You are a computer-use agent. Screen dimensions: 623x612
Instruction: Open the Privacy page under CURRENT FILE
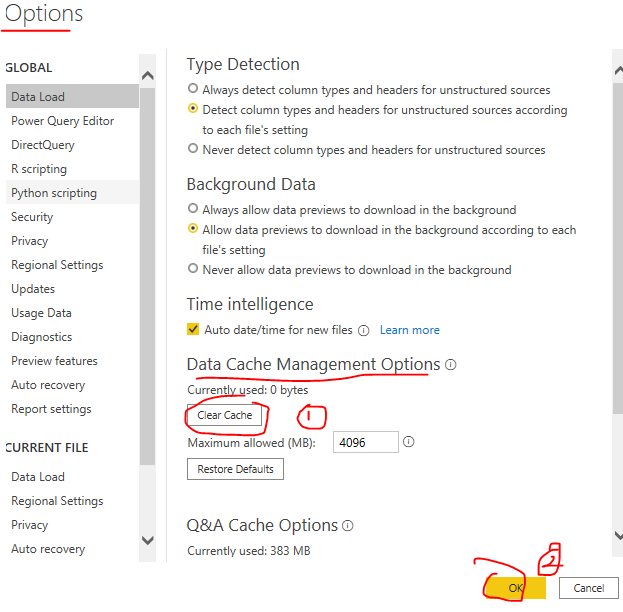[72, 525]
